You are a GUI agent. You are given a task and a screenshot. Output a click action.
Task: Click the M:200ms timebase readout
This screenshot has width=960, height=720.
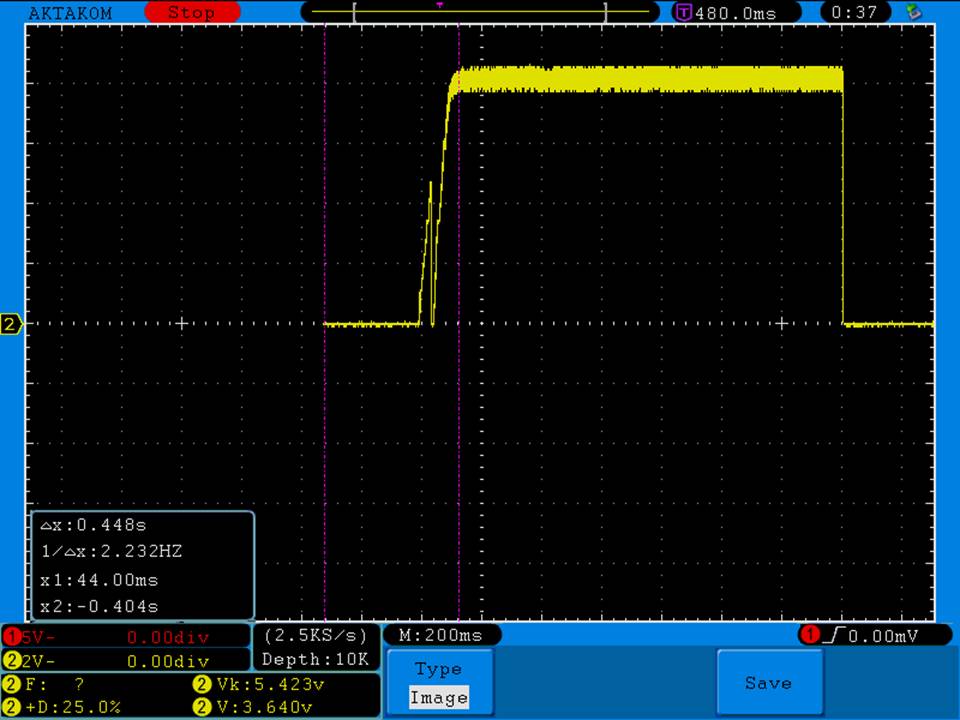click(x=440, y=635)
